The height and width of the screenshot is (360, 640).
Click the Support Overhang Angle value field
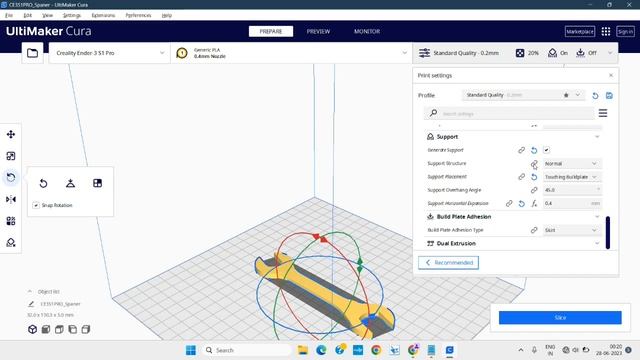(572, 190)
